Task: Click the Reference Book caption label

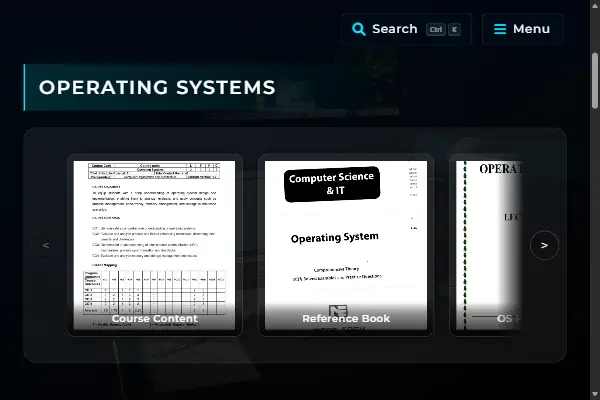Action: [x=346, y=318]
